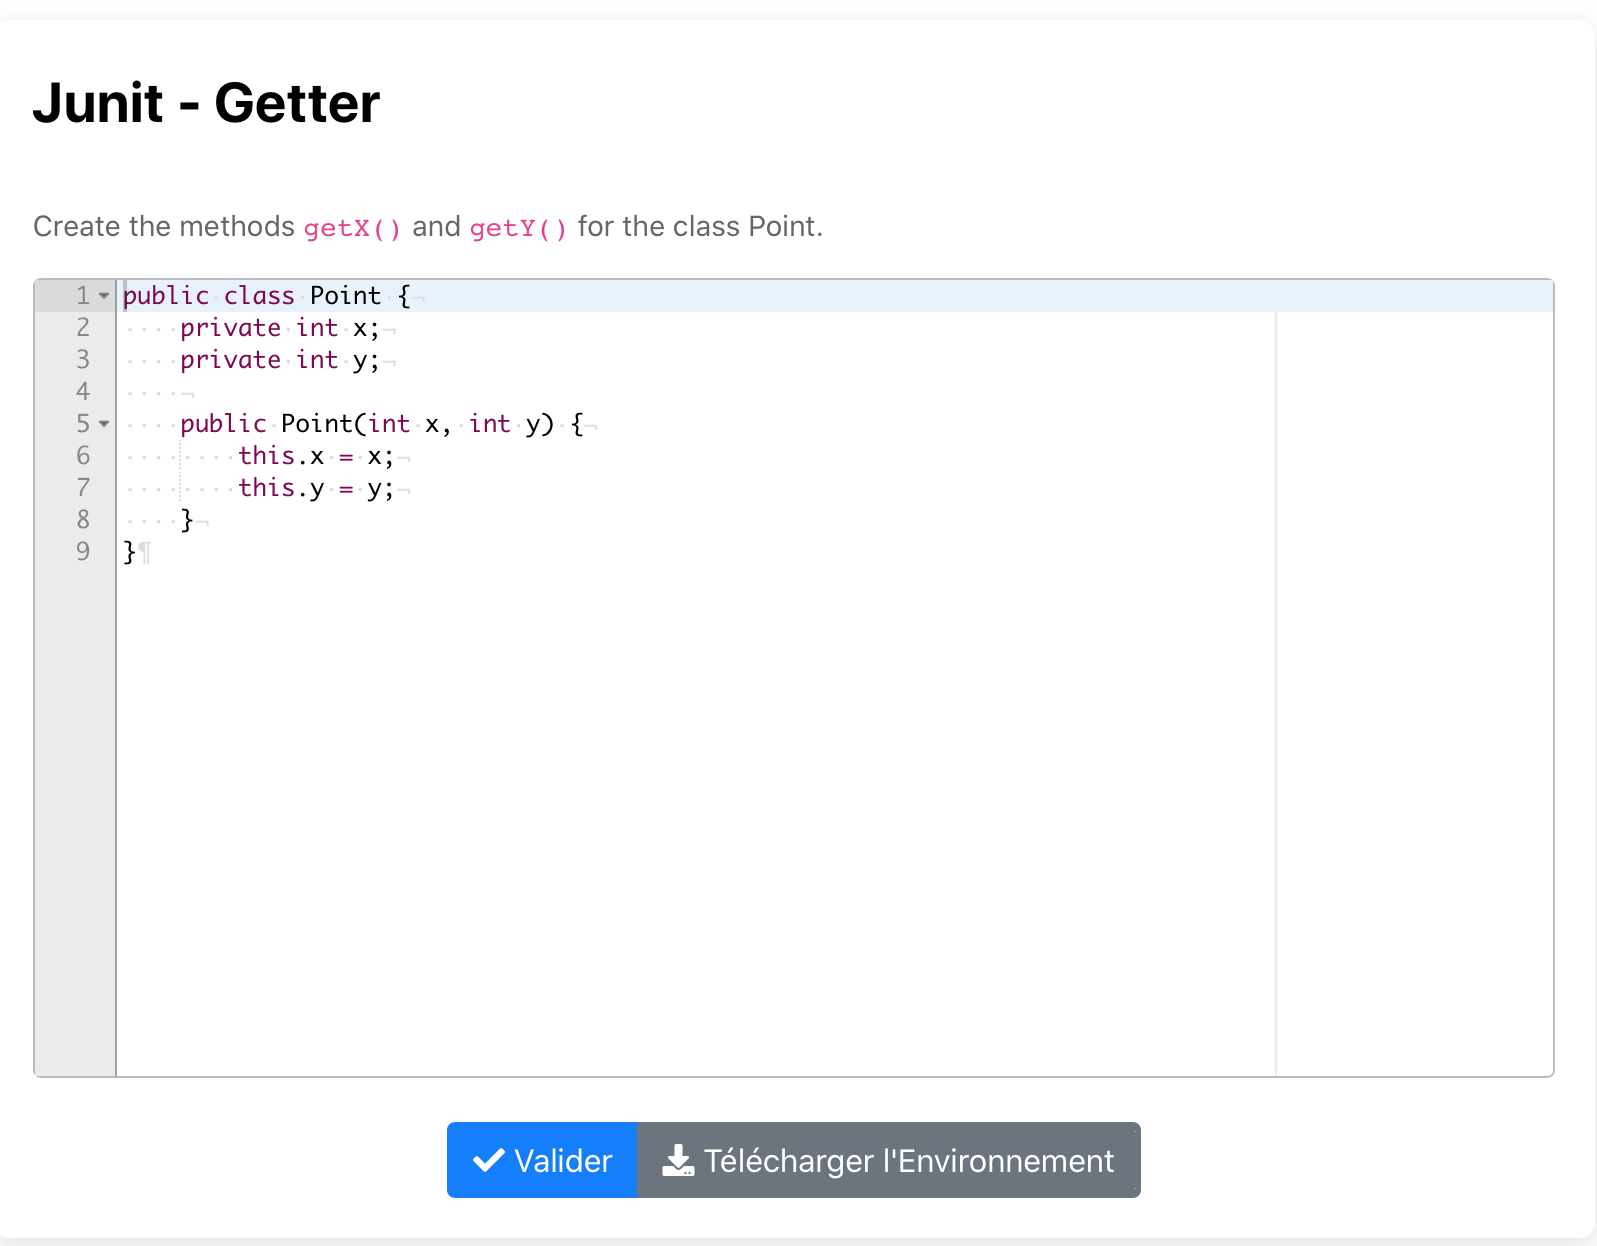
Task: Click Télécharger l'Environnement button
Action: click(889, 1160)
